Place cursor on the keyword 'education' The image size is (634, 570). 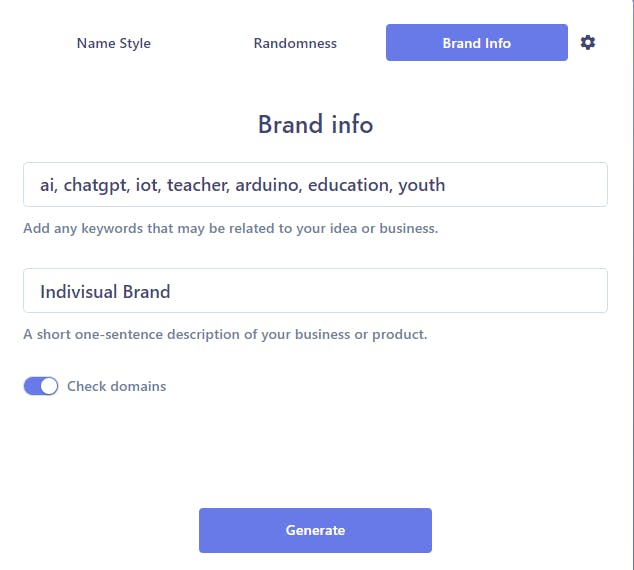pos(348,185)
